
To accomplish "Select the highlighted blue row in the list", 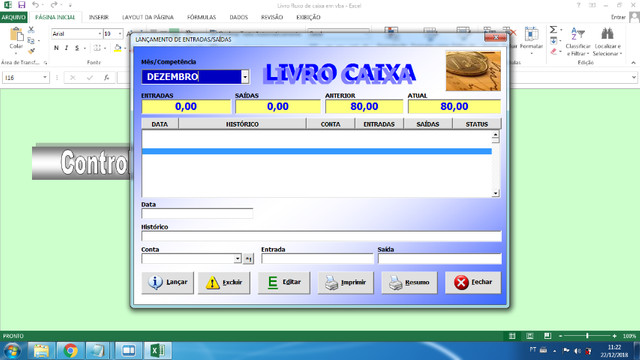I will coord(317,151).
